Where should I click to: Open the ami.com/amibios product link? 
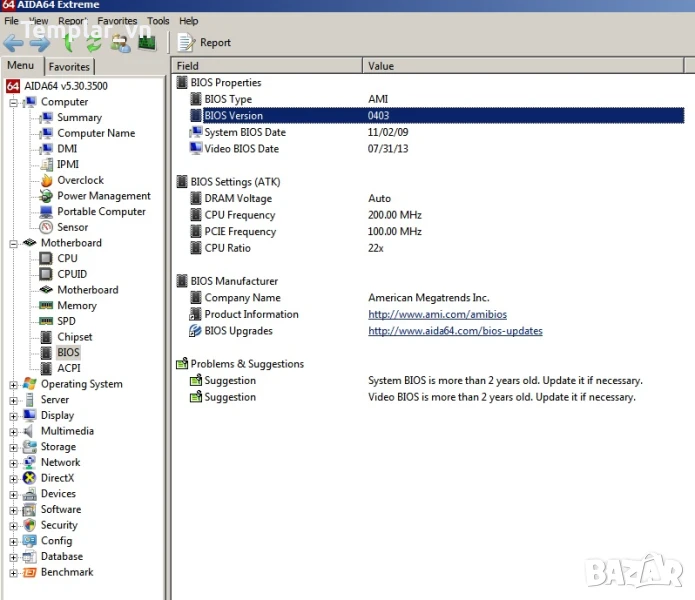pyautogui.click(x=437, y=314)
